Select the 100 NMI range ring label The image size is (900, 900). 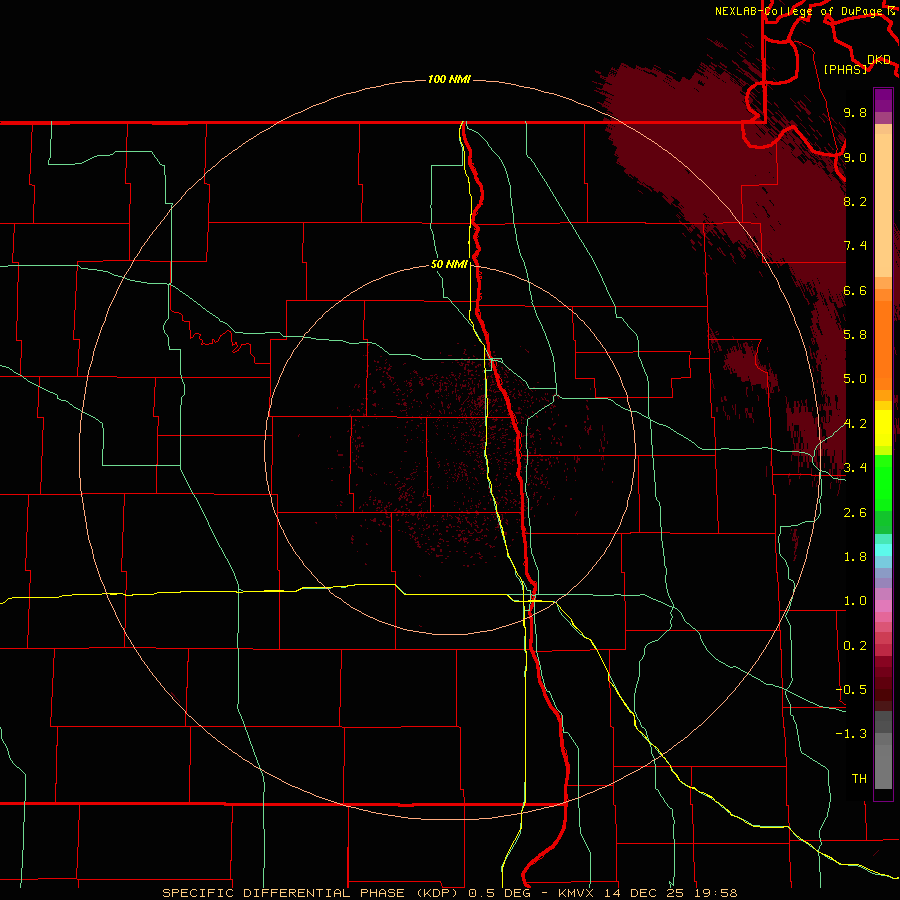click(449, 79)
